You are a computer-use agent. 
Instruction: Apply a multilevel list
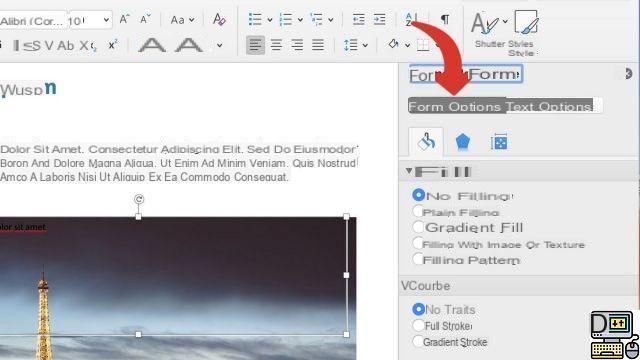[316, 19]
